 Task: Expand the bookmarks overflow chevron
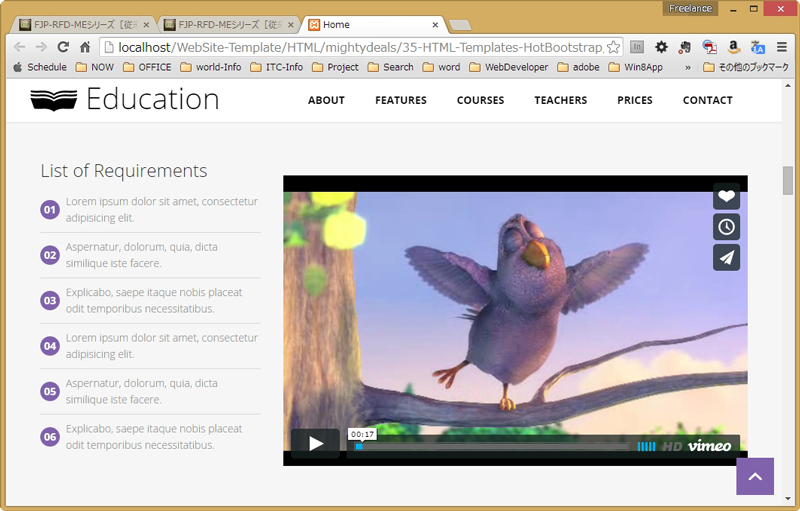pos(688,67)
